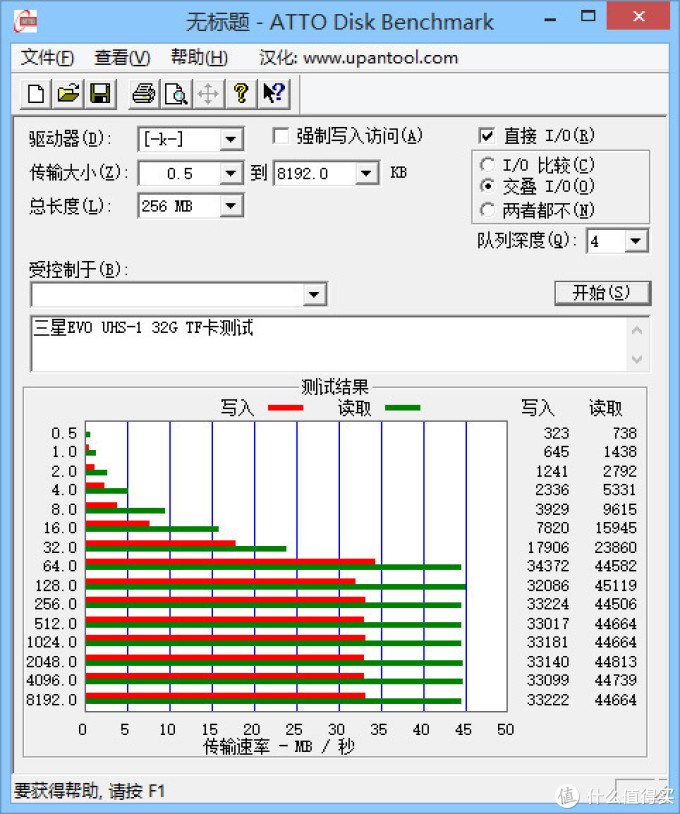Click read value 23860
This screenshot has height=814, width=680.
pos(616,547)
